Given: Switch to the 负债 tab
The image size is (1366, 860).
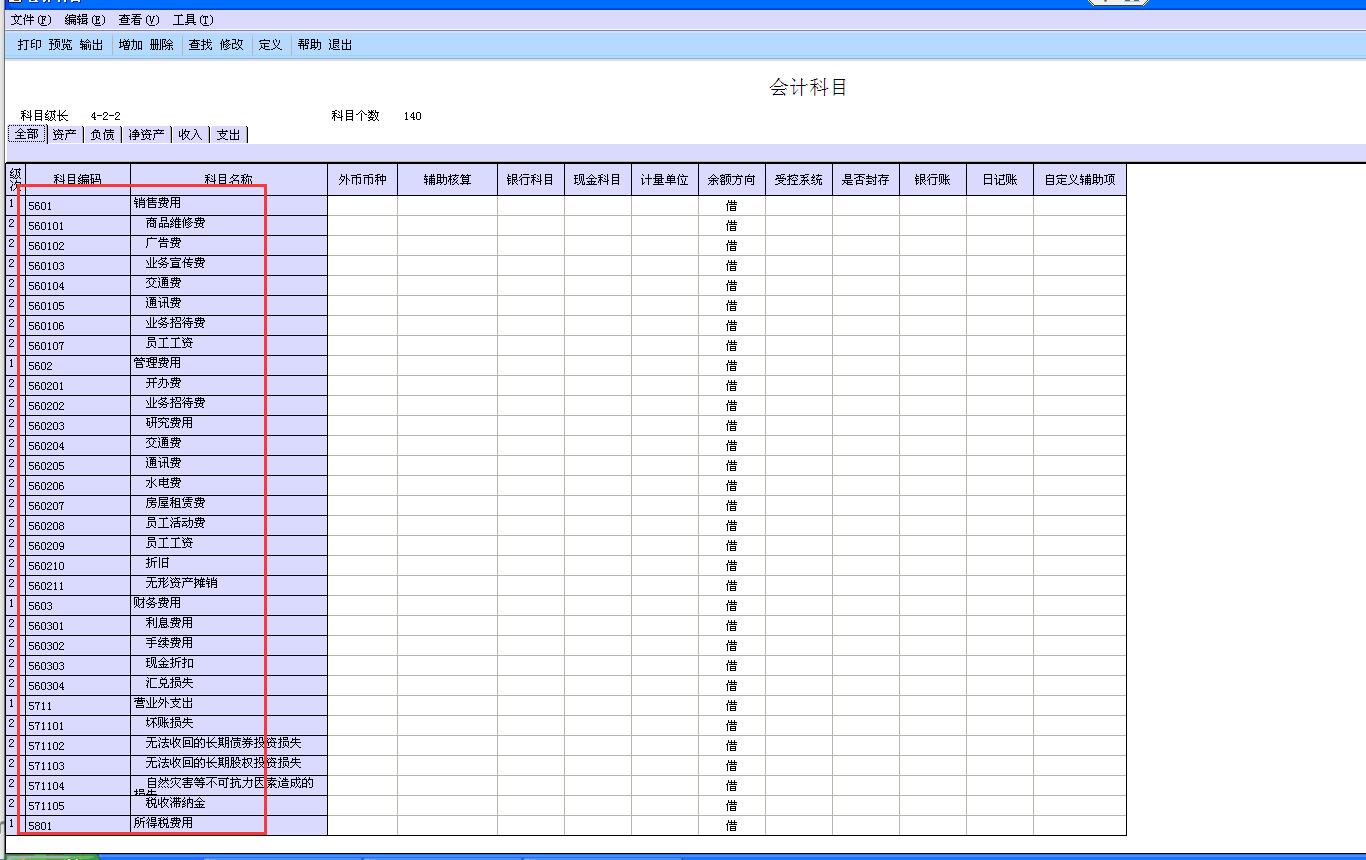Looking at the screenshot, I should 102,134.
